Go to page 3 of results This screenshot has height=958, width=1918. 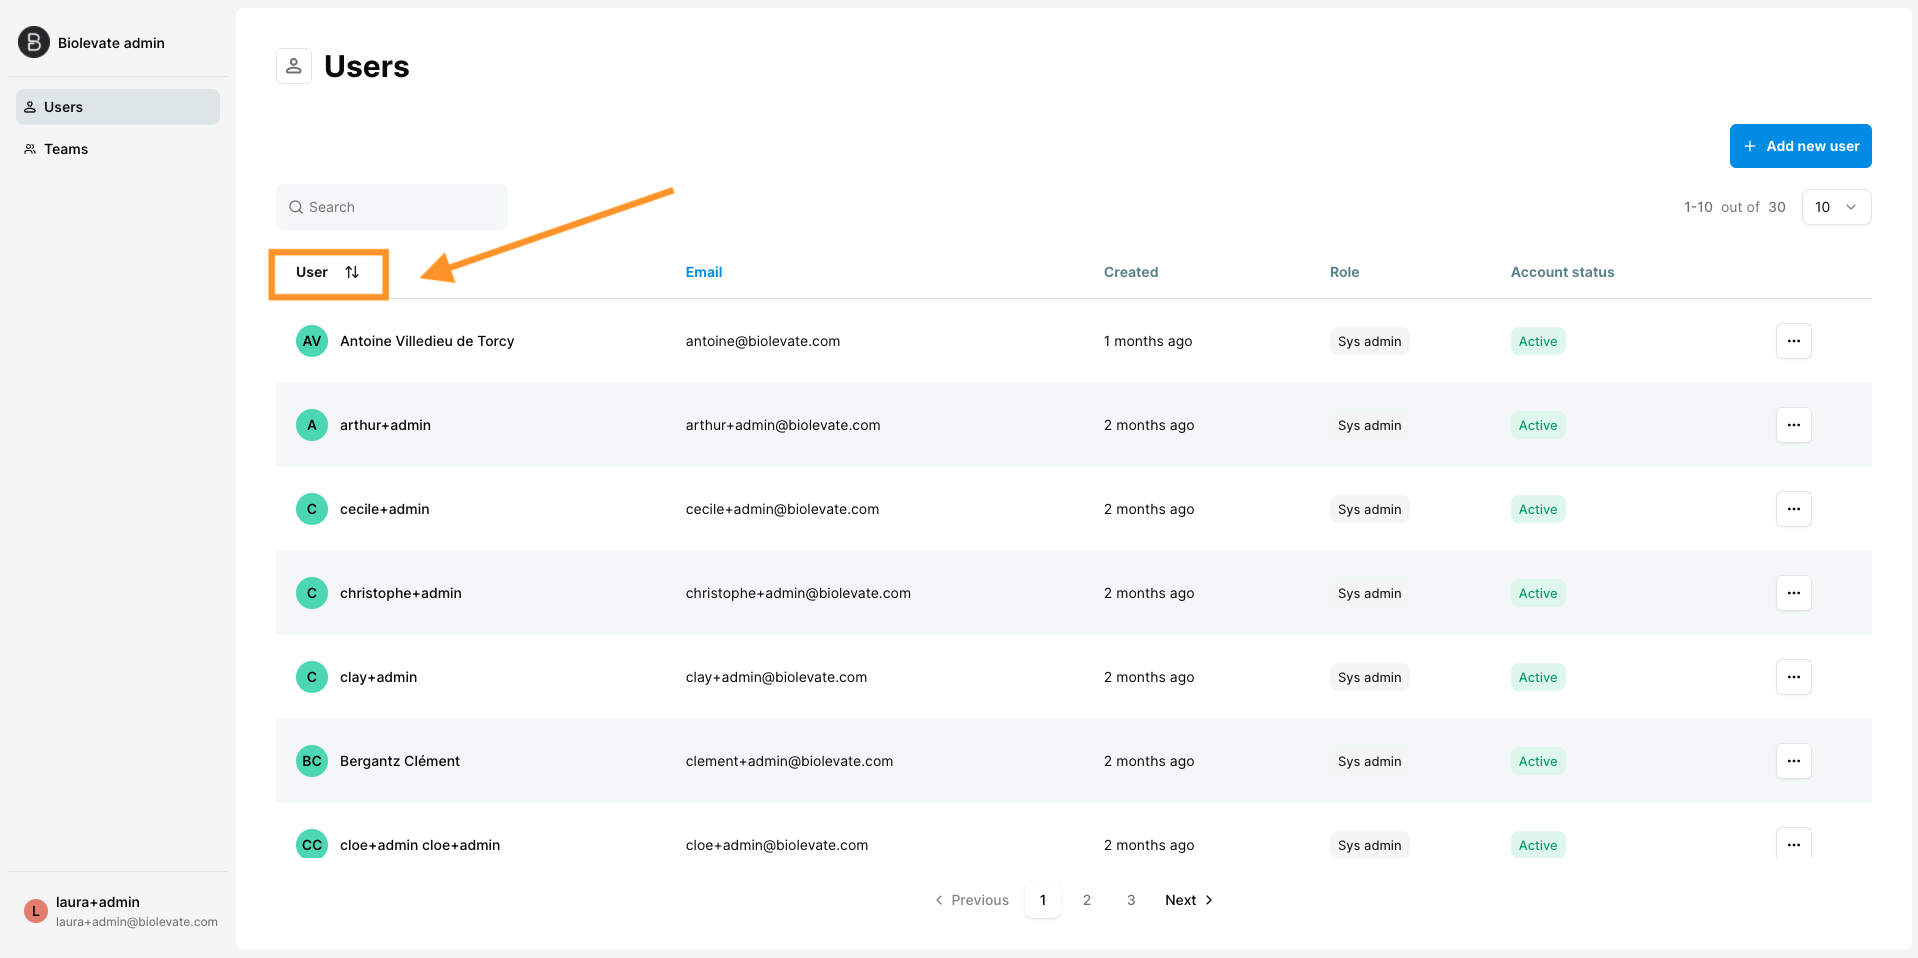pyautogui.click(x=1131, y=900)
